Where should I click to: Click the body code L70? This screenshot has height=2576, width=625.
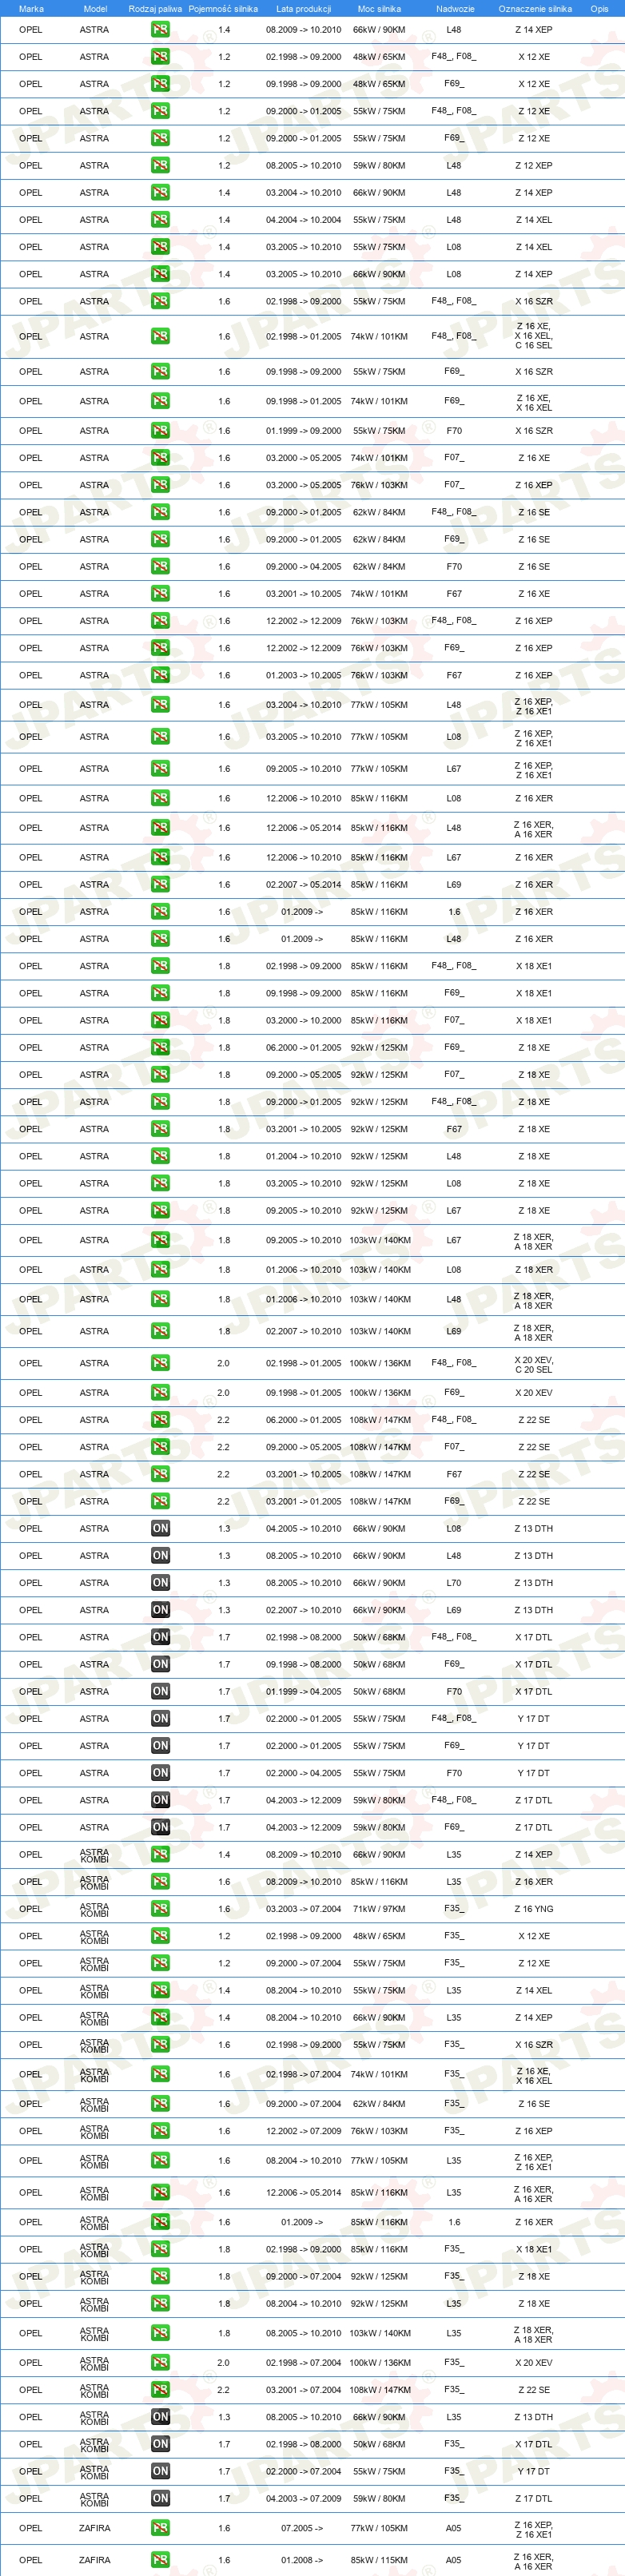point(454,1582)
